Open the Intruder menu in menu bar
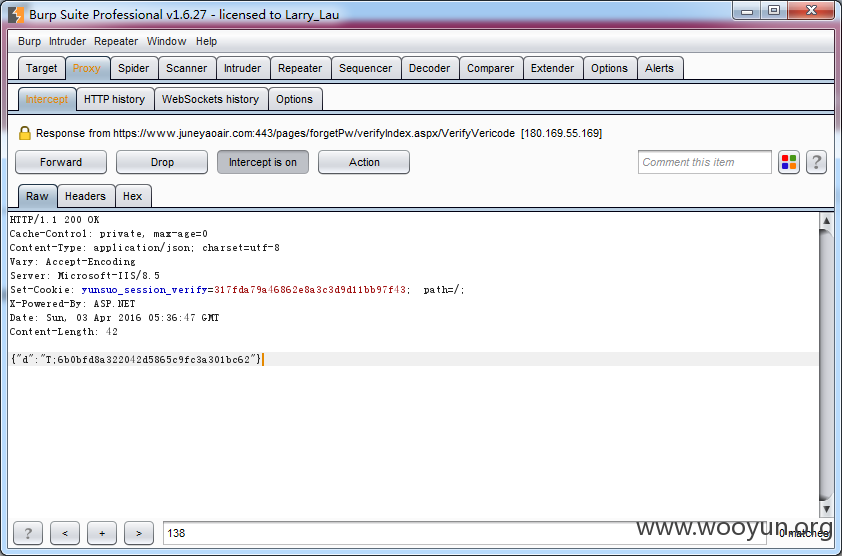 pos(67,41)
